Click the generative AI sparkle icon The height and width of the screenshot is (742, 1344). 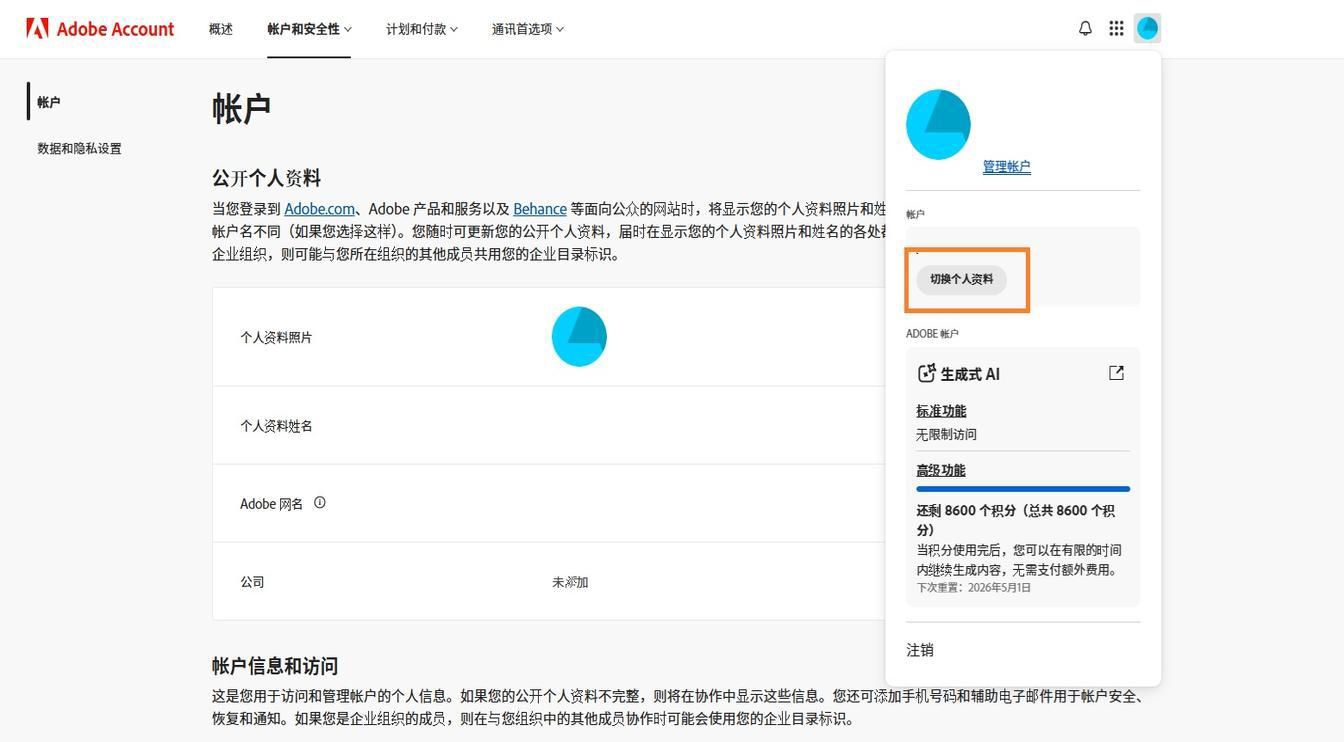pos(926,373)
